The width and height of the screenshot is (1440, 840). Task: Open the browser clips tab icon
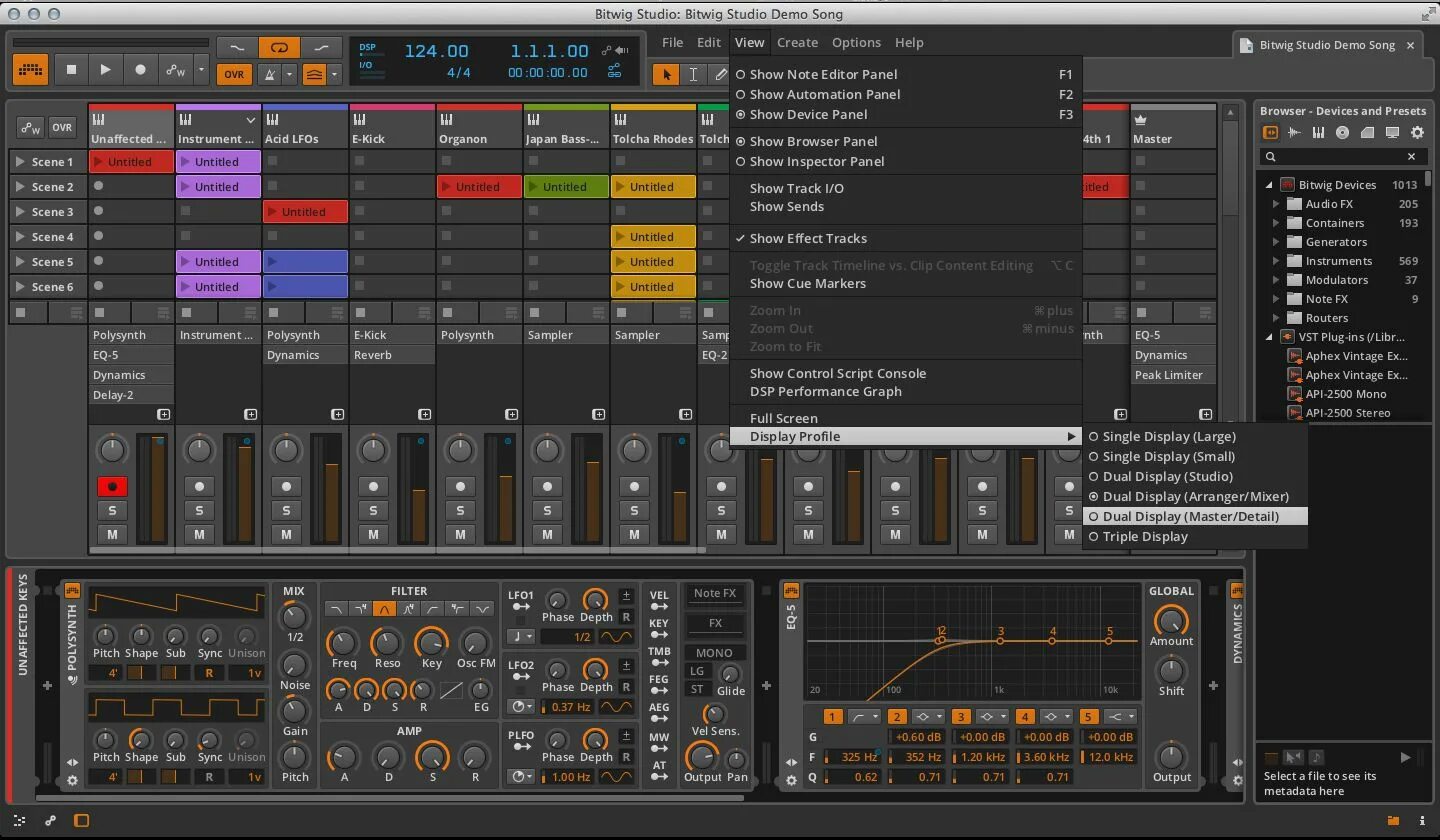click(x=1367, y=132)
